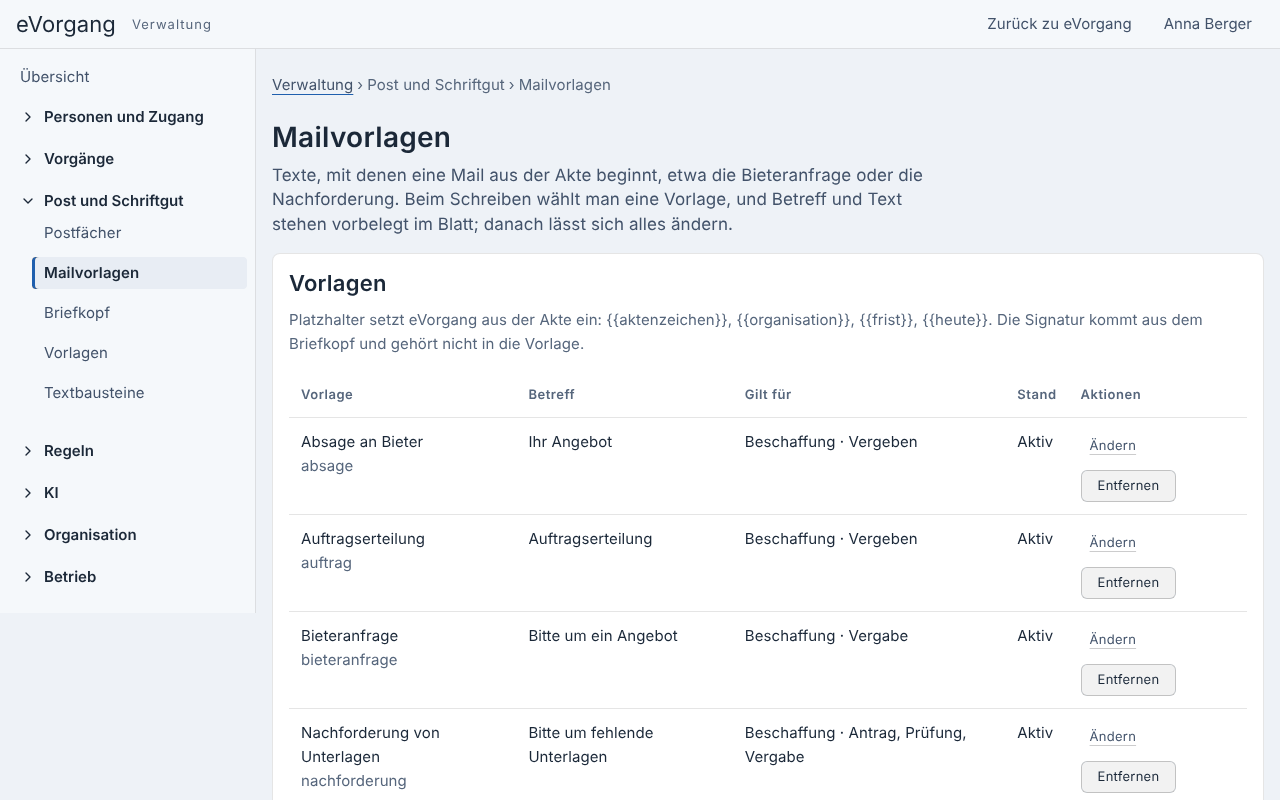The image size is (1280, 800).
Task: Click the 'auftrag' template key
Action: click(326, 563)
